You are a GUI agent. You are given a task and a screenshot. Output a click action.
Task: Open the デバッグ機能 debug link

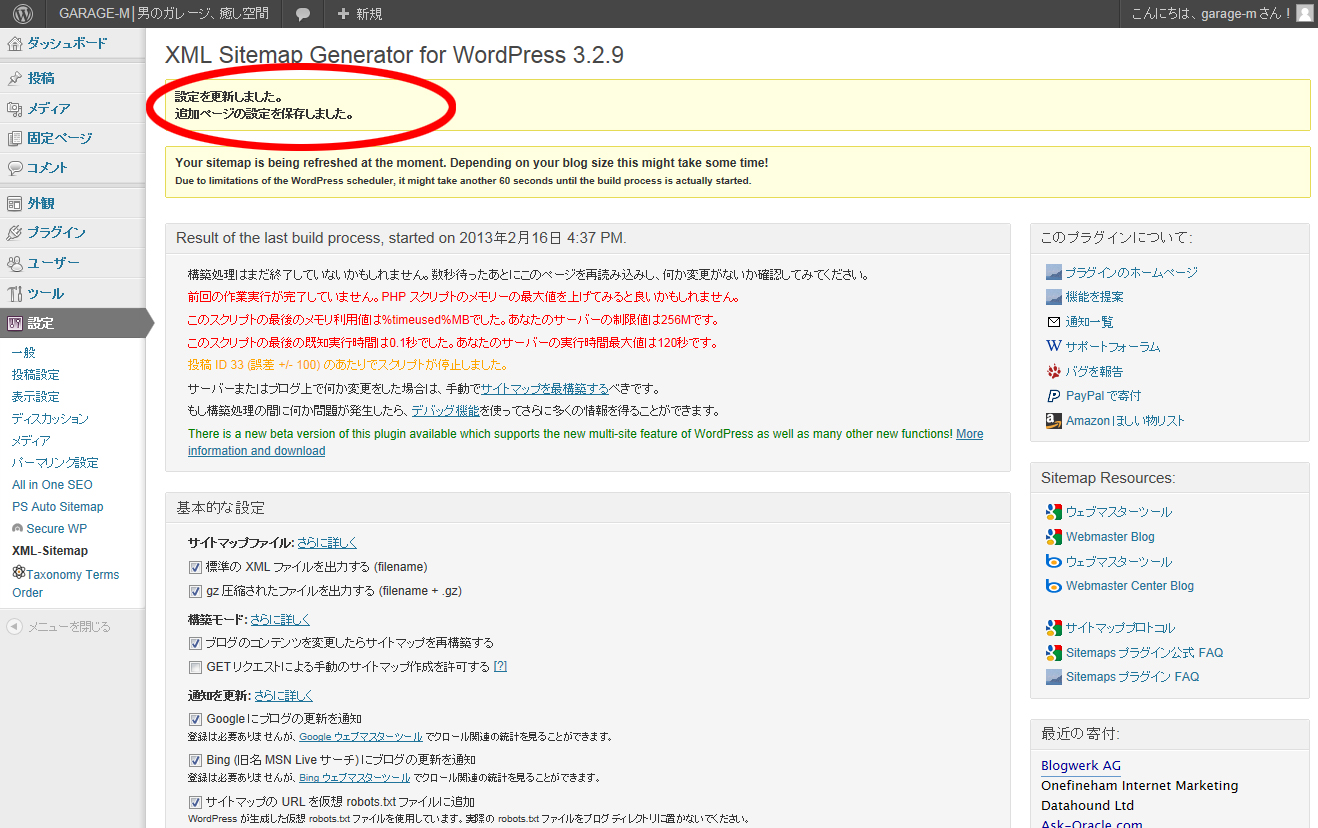click(x=445, y=411)
